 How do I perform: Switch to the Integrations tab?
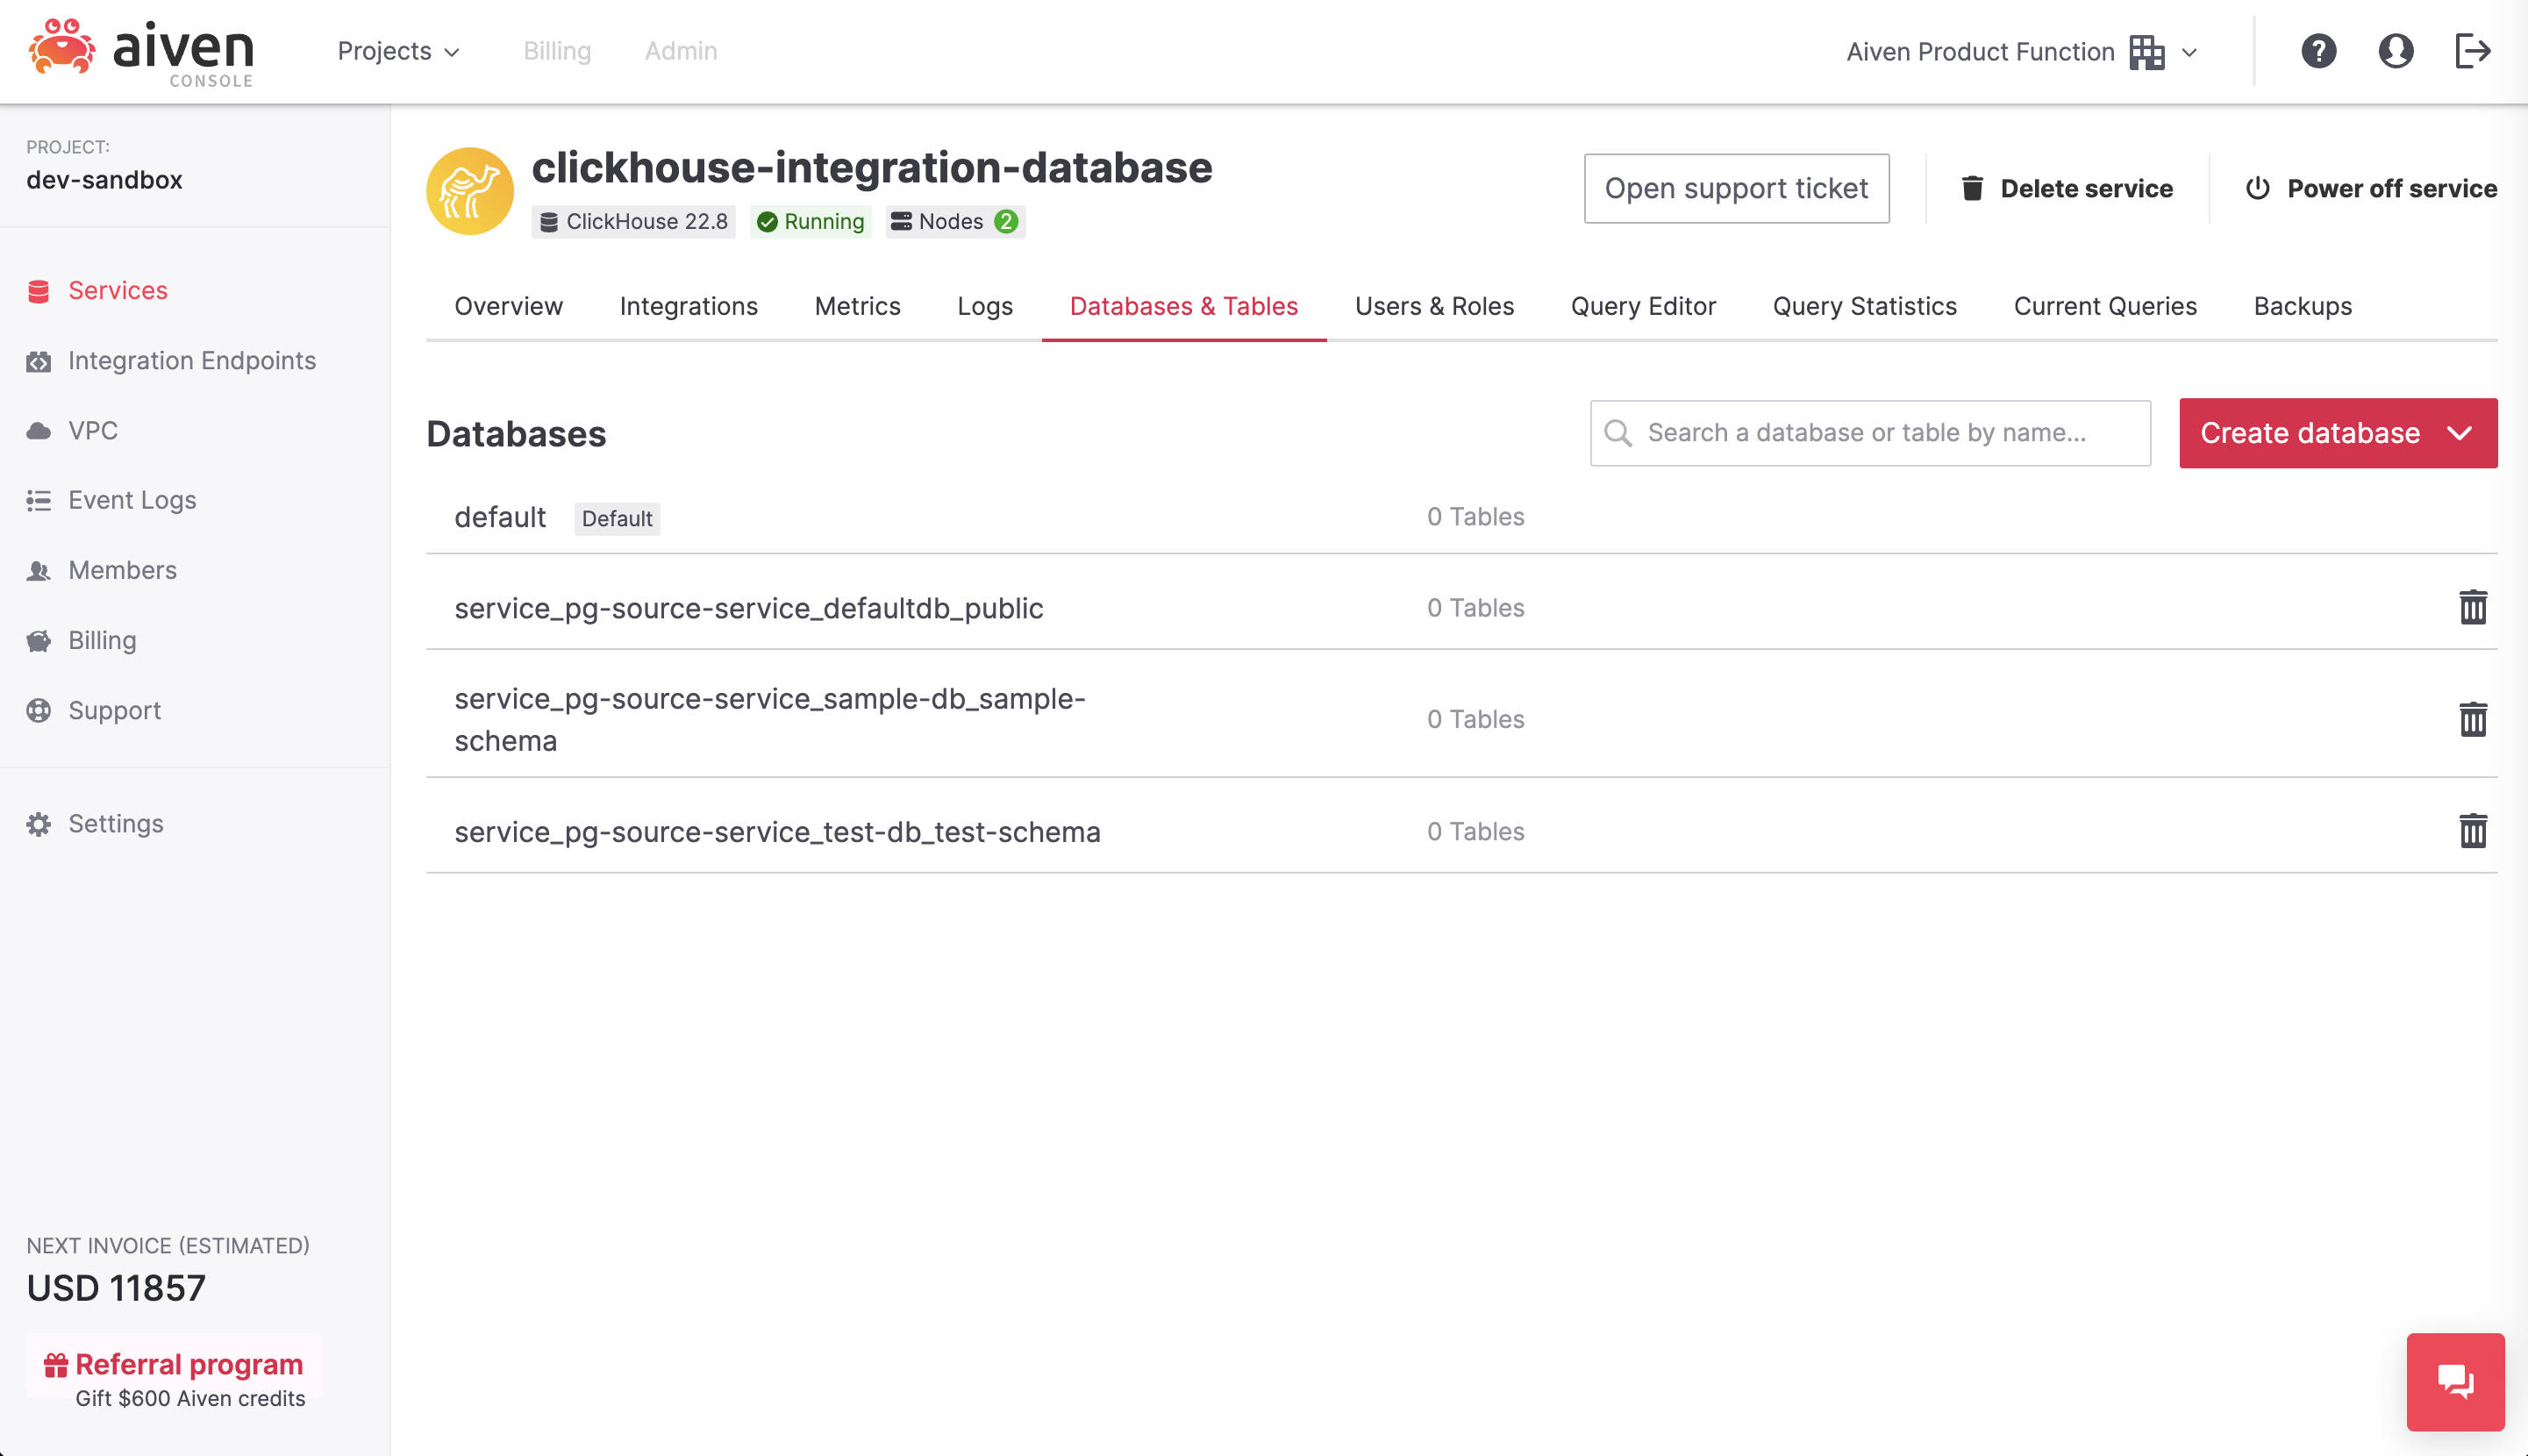point(689,306)
